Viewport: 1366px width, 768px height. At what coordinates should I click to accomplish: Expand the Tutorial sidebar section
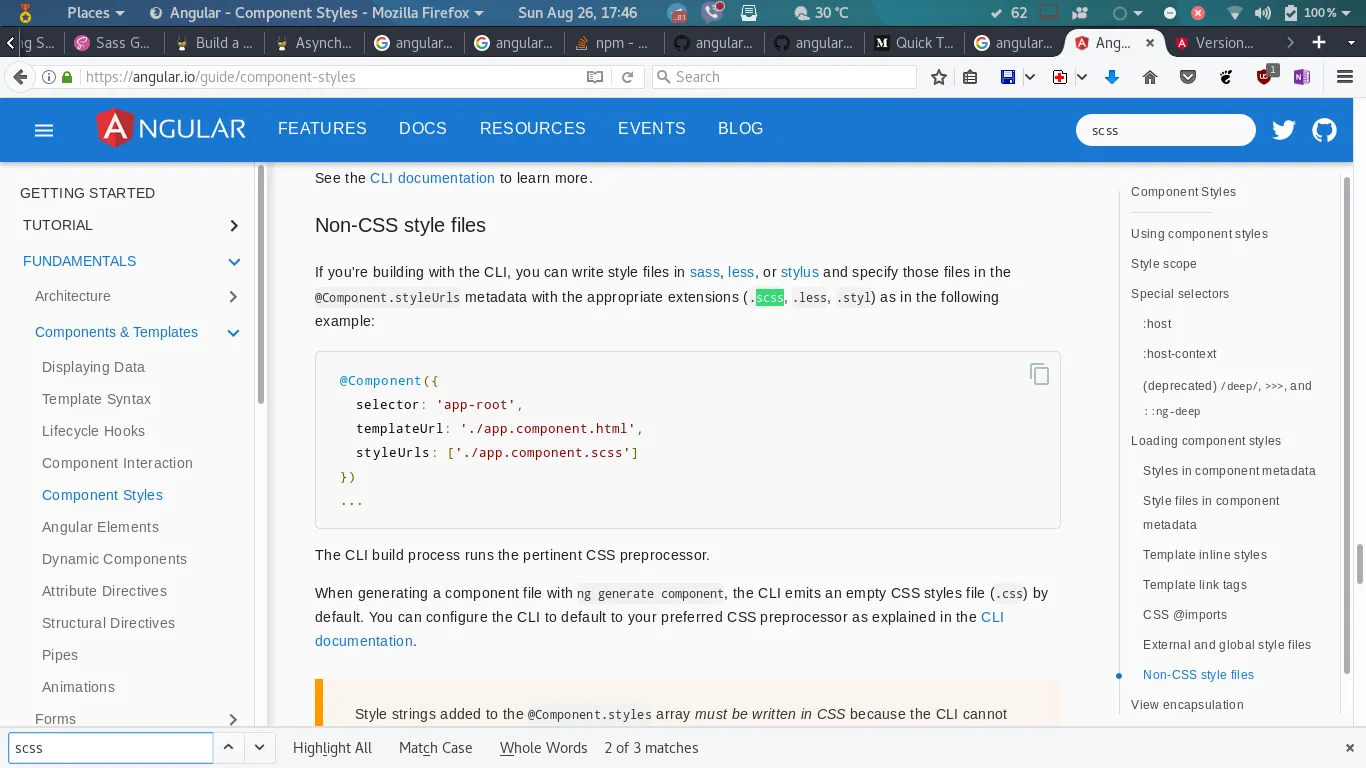(x=234, y=226)
